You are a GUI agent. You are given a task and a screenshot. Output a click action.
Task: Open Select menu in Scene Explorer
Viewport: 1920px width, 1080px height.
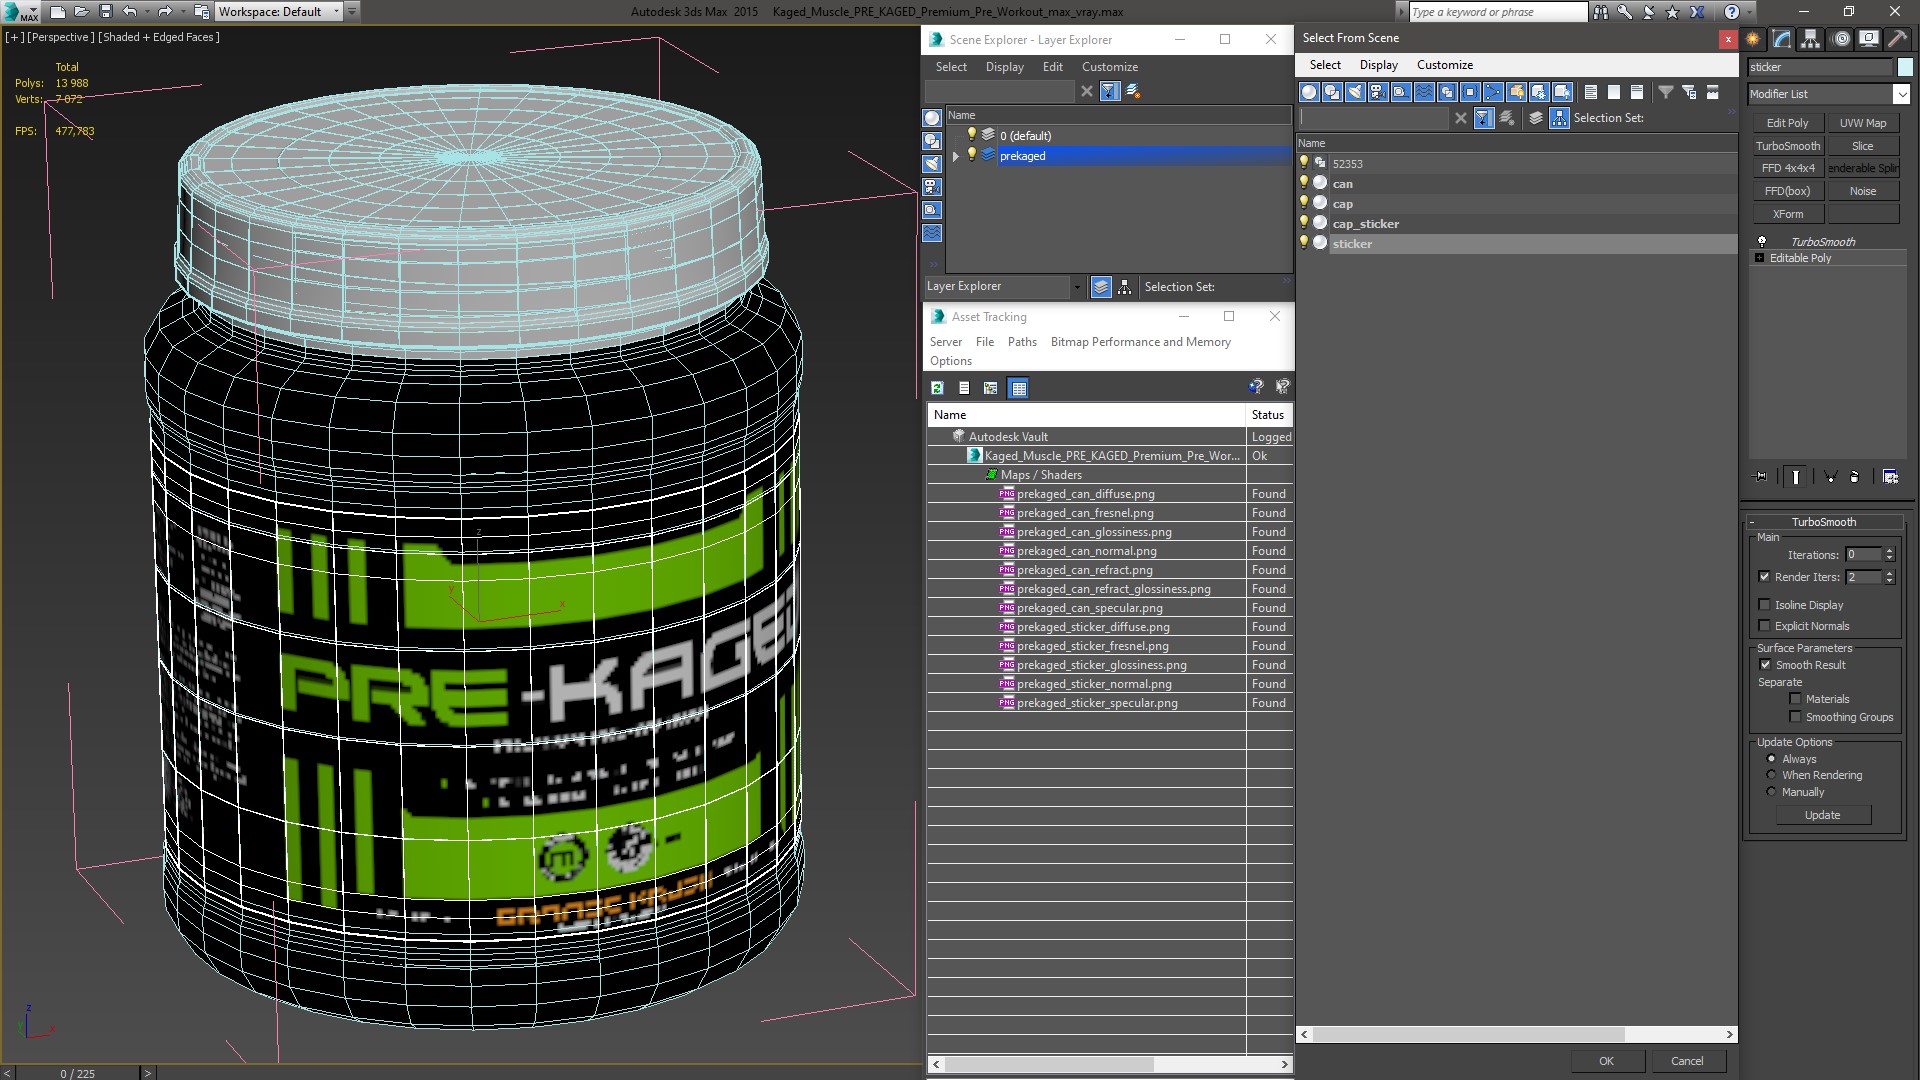(x=951, y=67)
